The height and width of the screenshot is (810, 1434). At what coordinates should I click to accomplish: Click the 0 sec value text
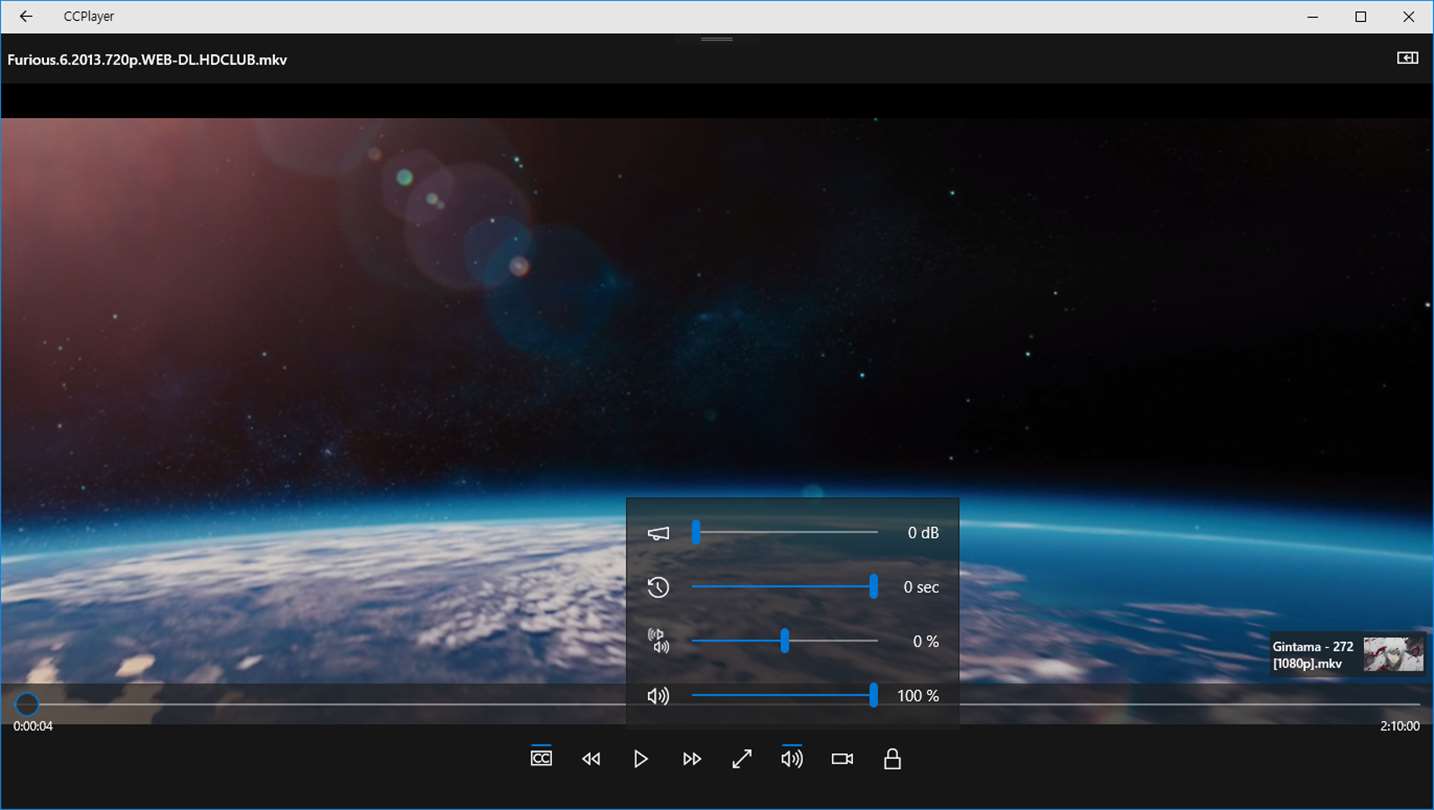coord(921,587)
